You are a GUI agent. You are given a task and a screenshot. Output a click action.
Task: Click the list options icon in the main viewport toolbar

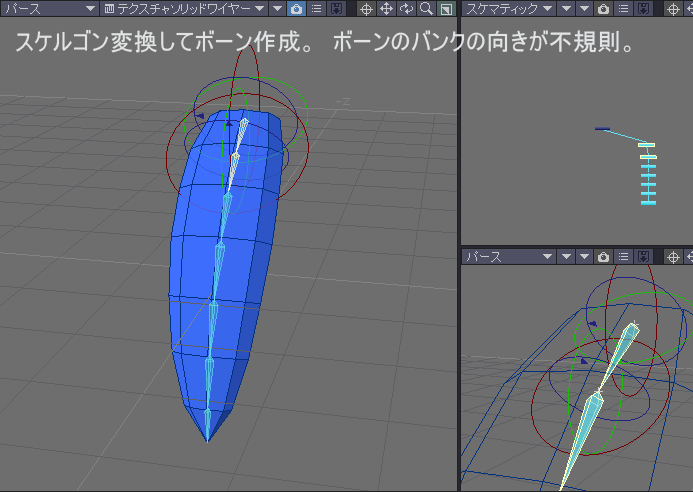coord(316,8)
